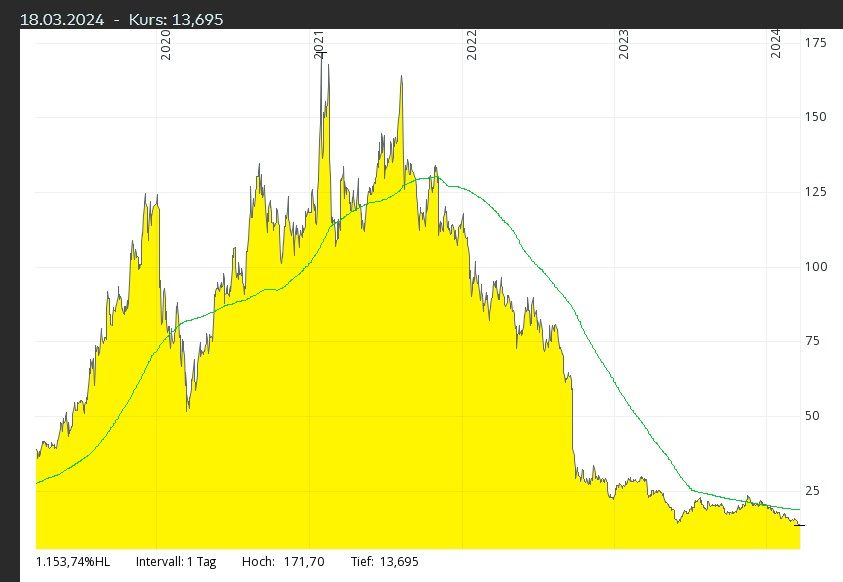Click the 125 price axis label
This screenshot has width=843, height=582.
pos(814,192)
